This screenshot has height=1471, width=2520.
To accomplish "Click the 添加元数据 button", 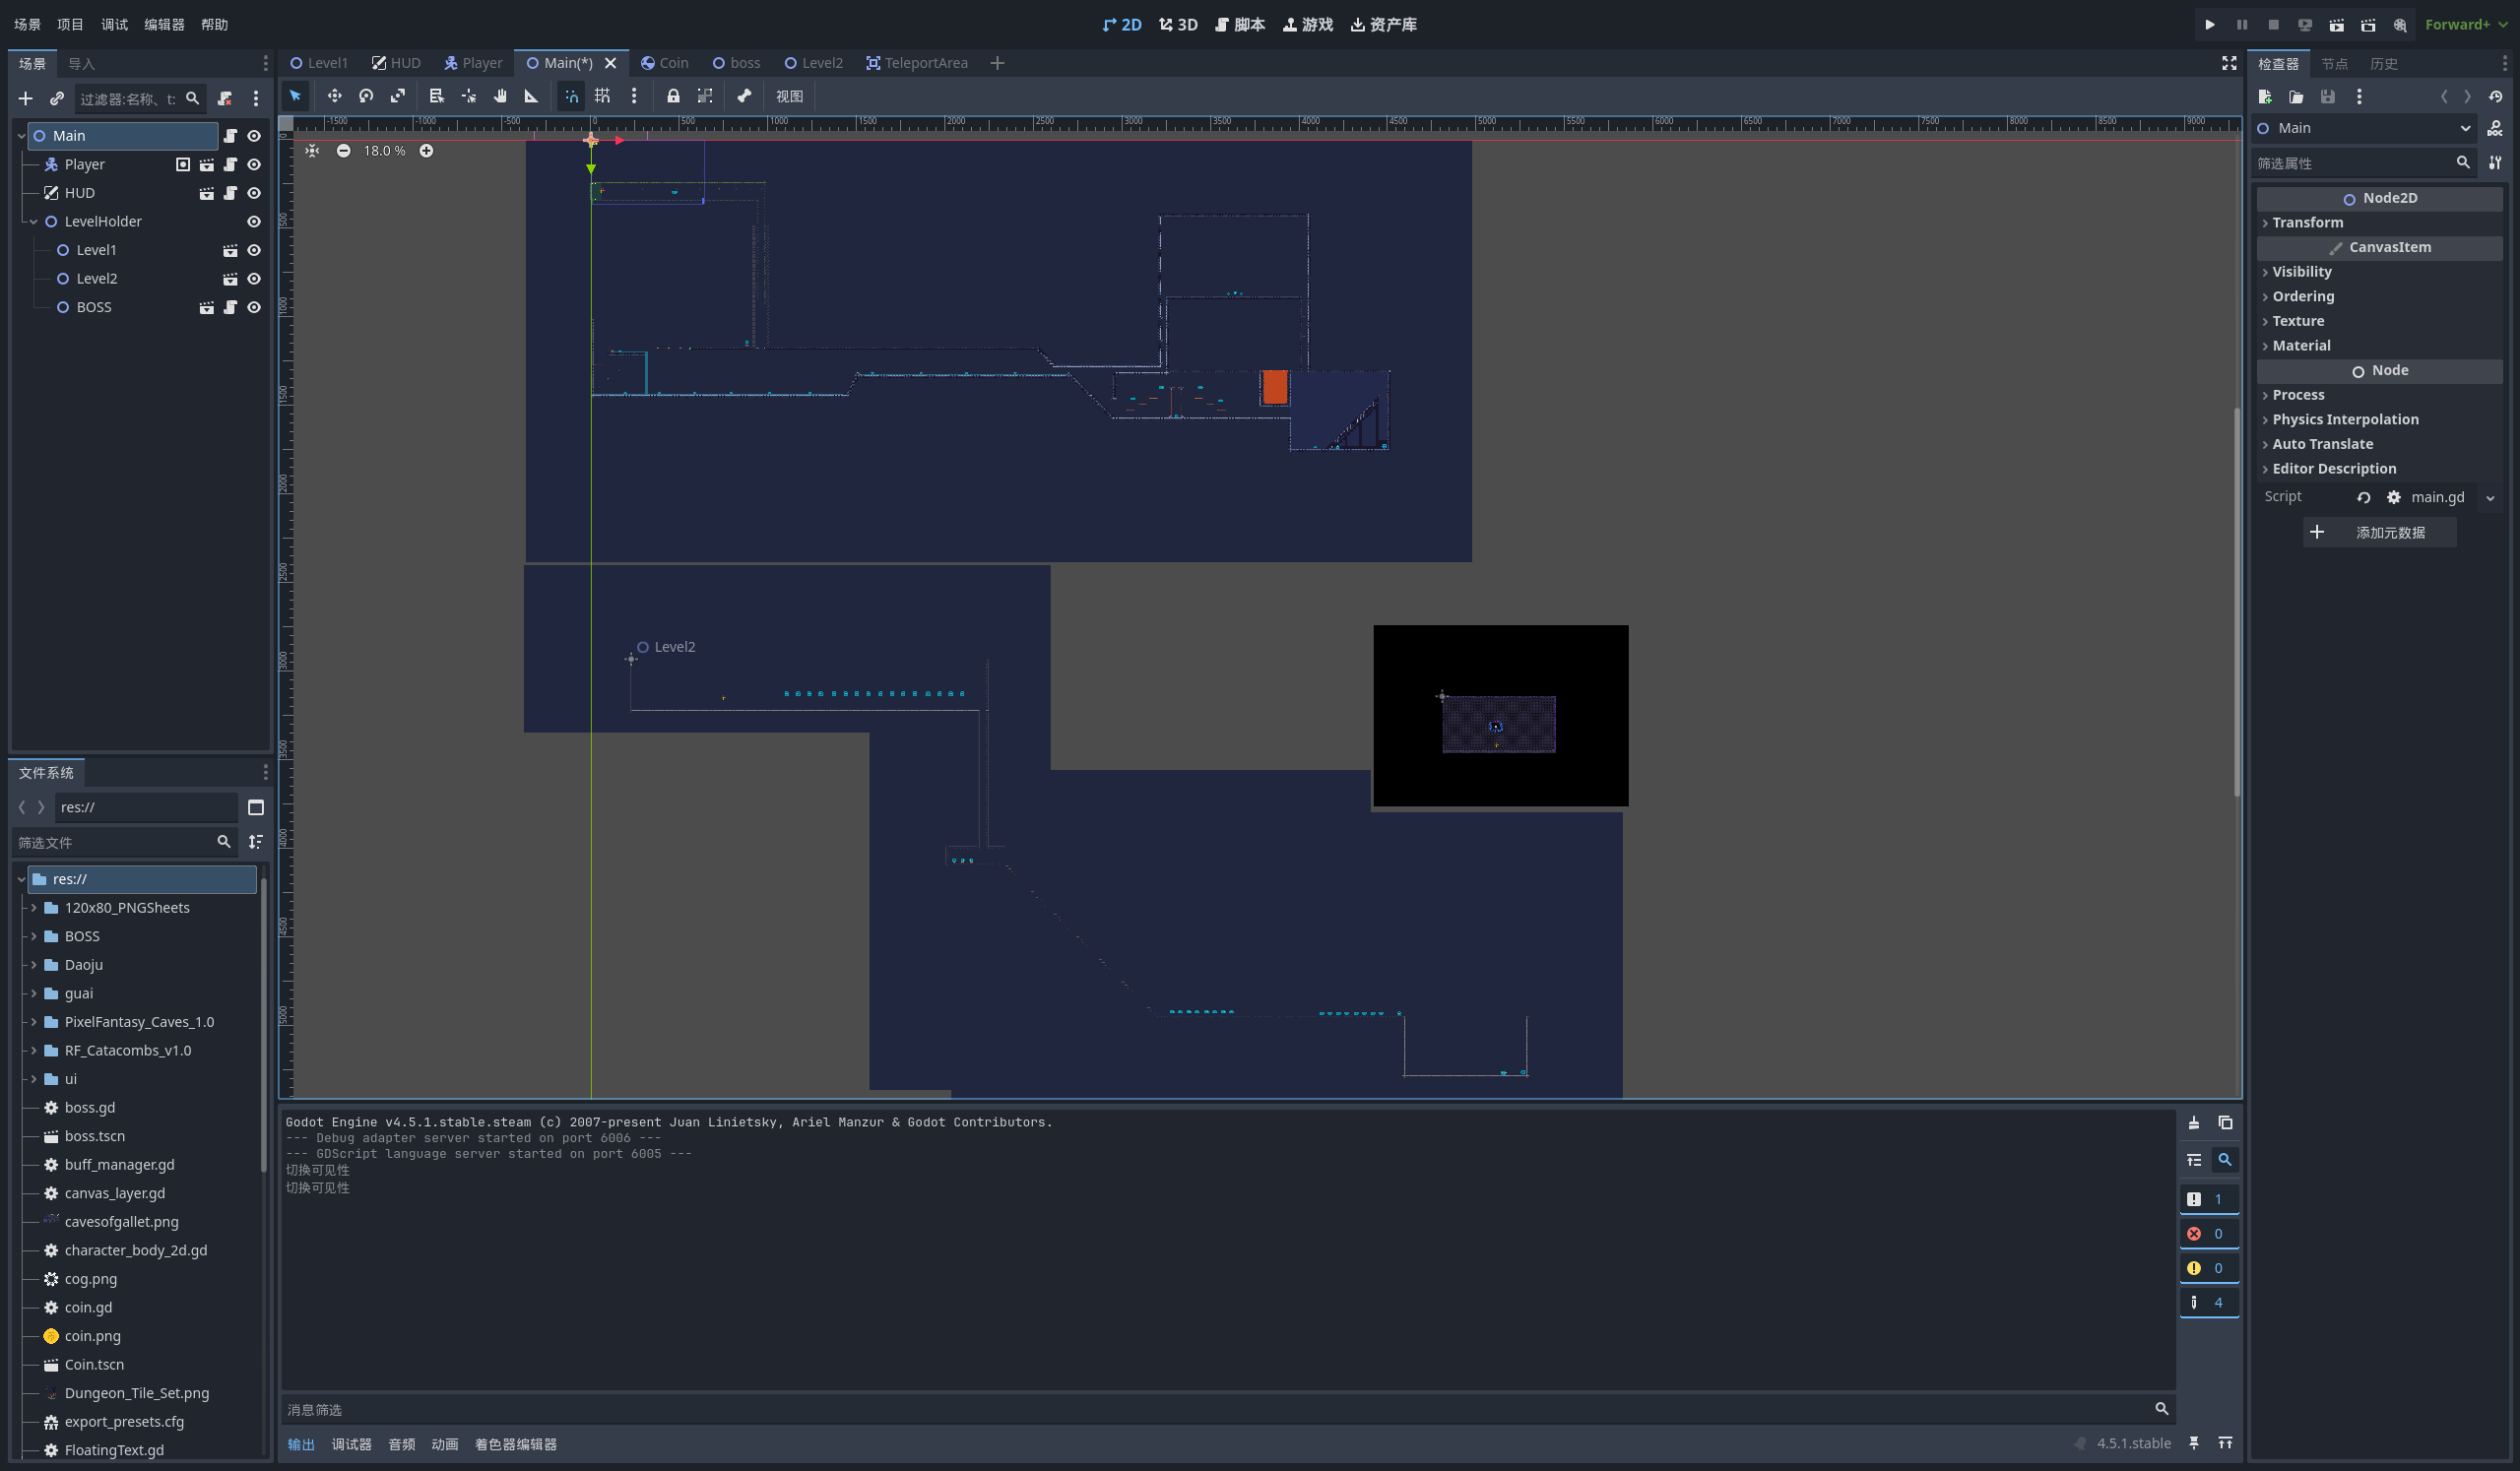I will click(x=2379, y=532).
